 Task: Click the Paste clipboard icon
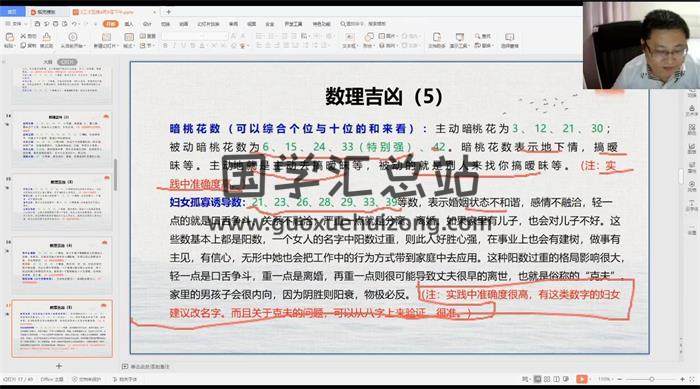point(9,38)
